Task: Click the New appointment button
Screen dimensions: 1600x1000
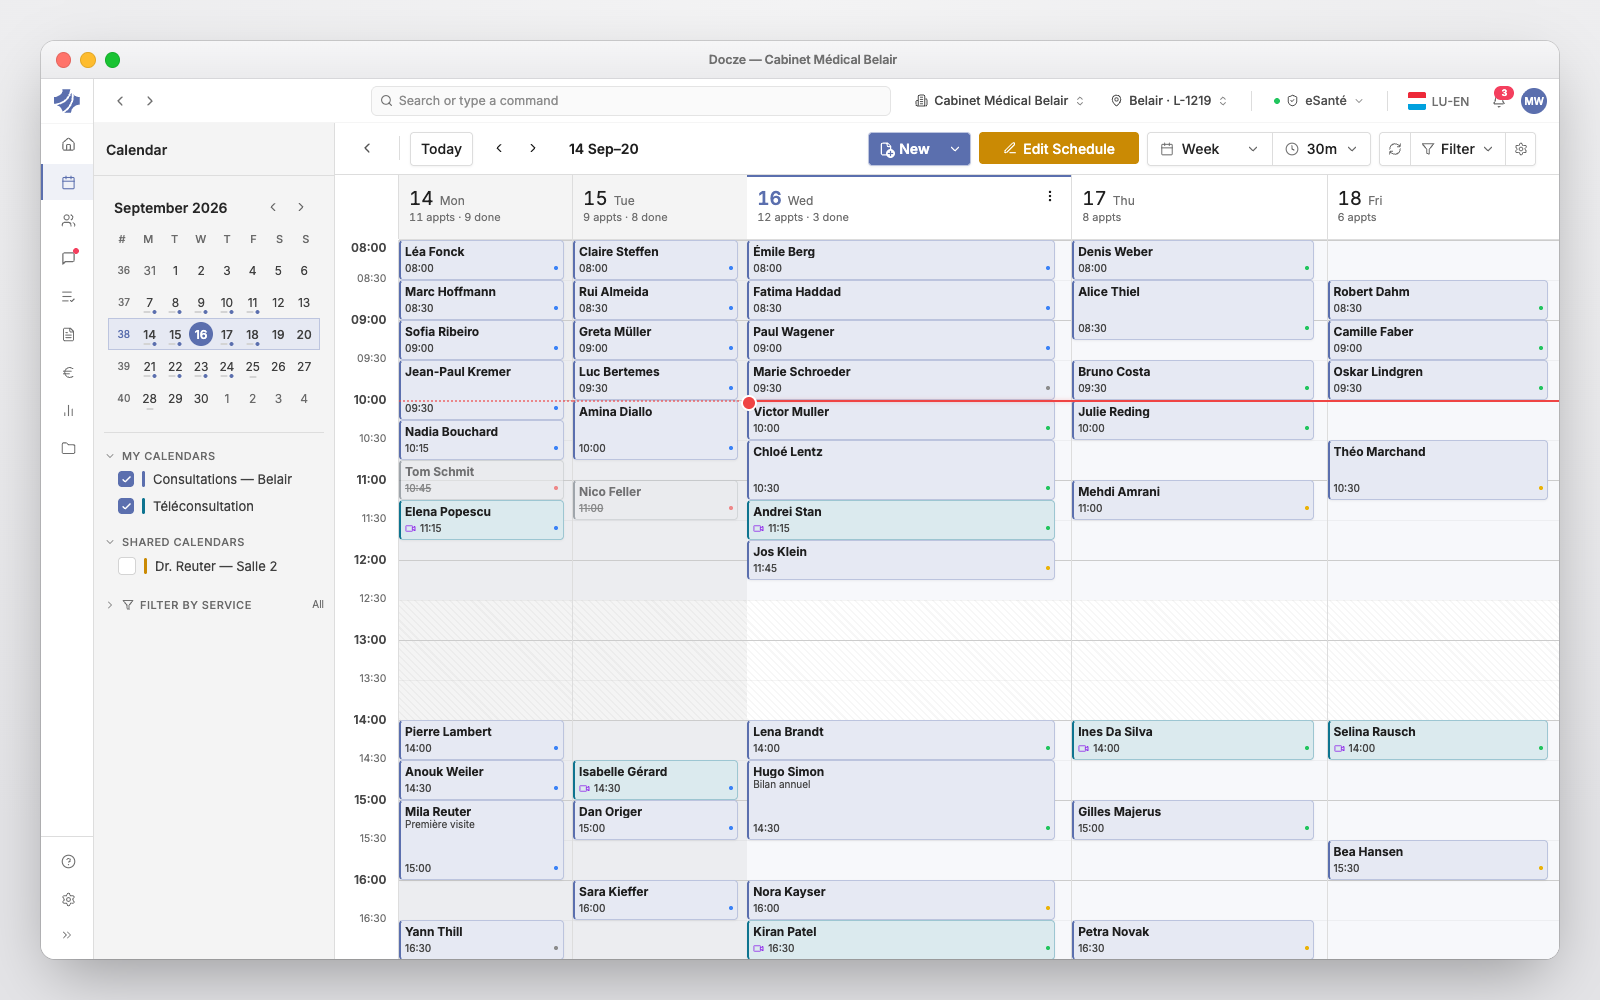Action: (x=905, y=149)
